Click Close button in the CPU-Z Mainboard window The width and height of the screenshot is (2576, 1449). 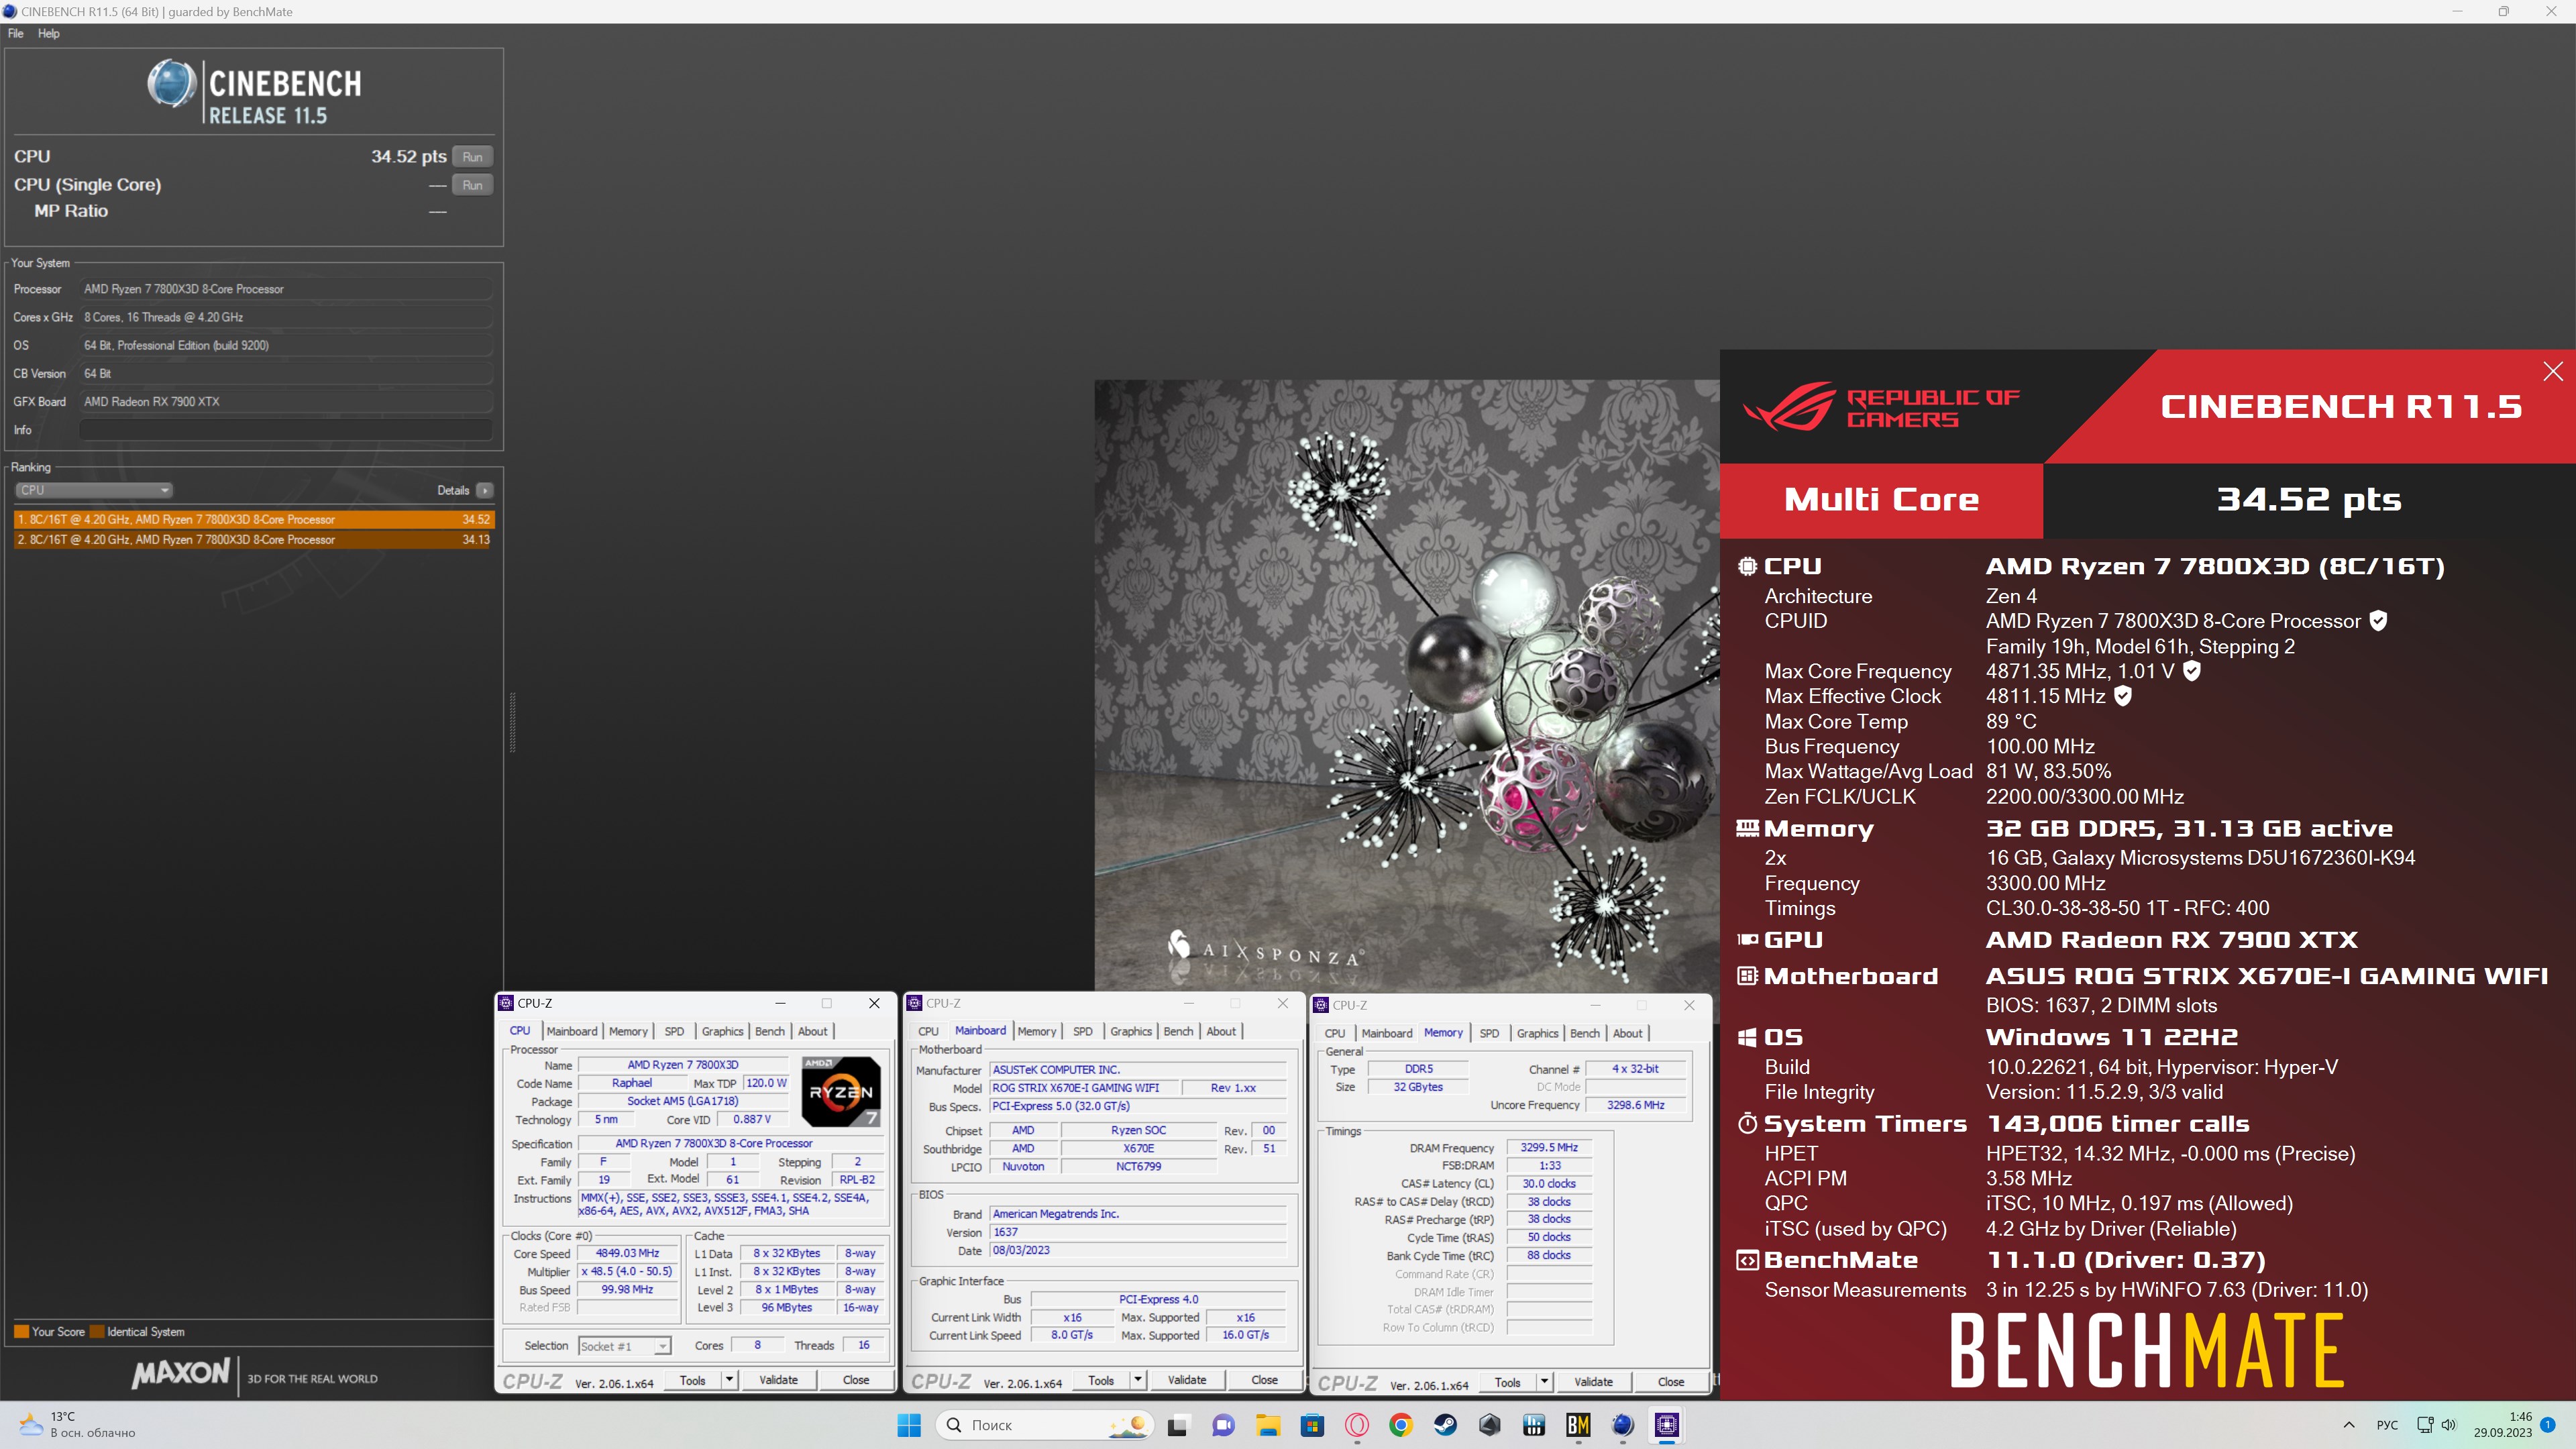point(1264,1380)
